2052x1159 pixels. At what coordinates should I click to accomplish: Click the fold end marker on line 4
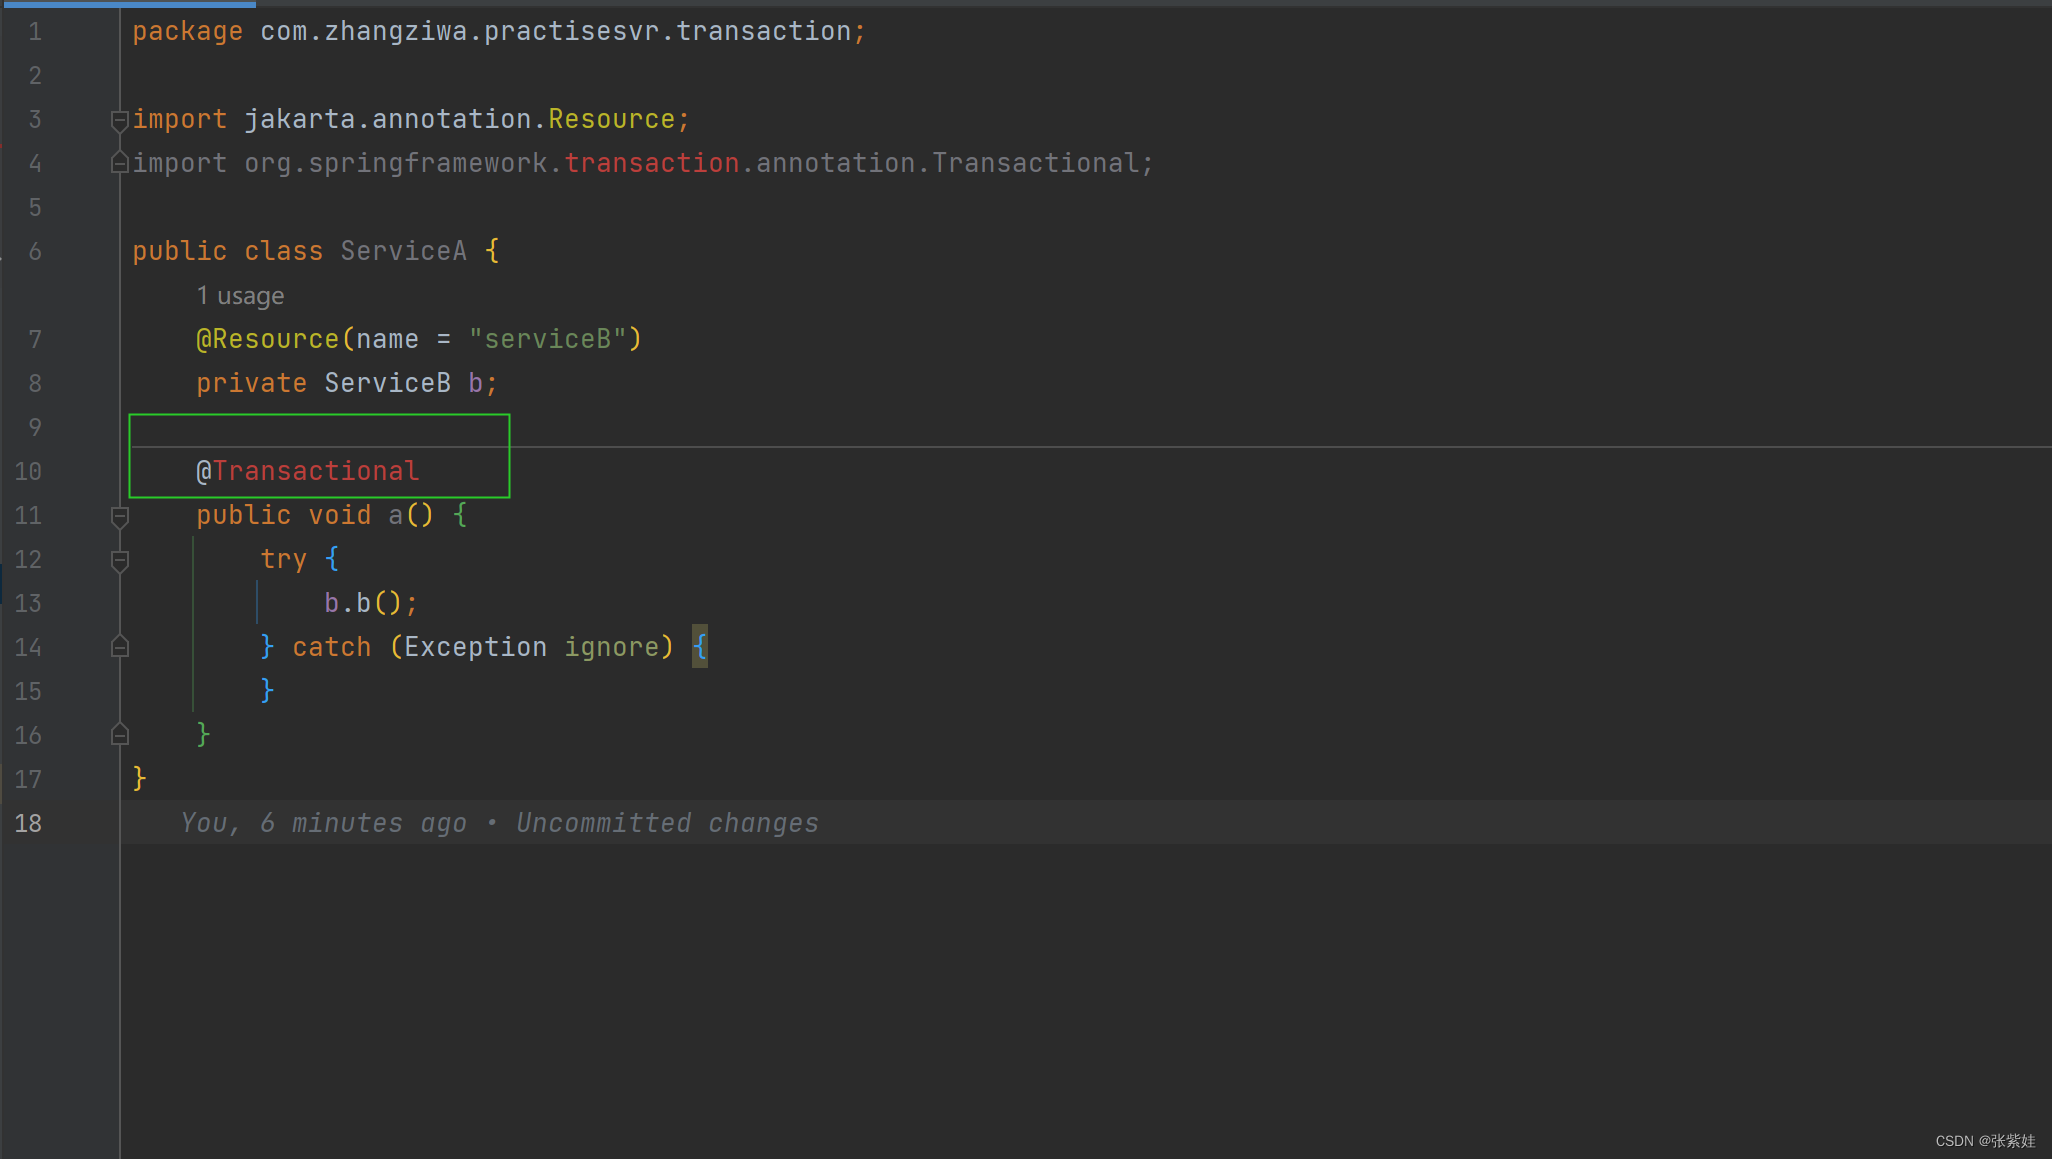[119, 163]
